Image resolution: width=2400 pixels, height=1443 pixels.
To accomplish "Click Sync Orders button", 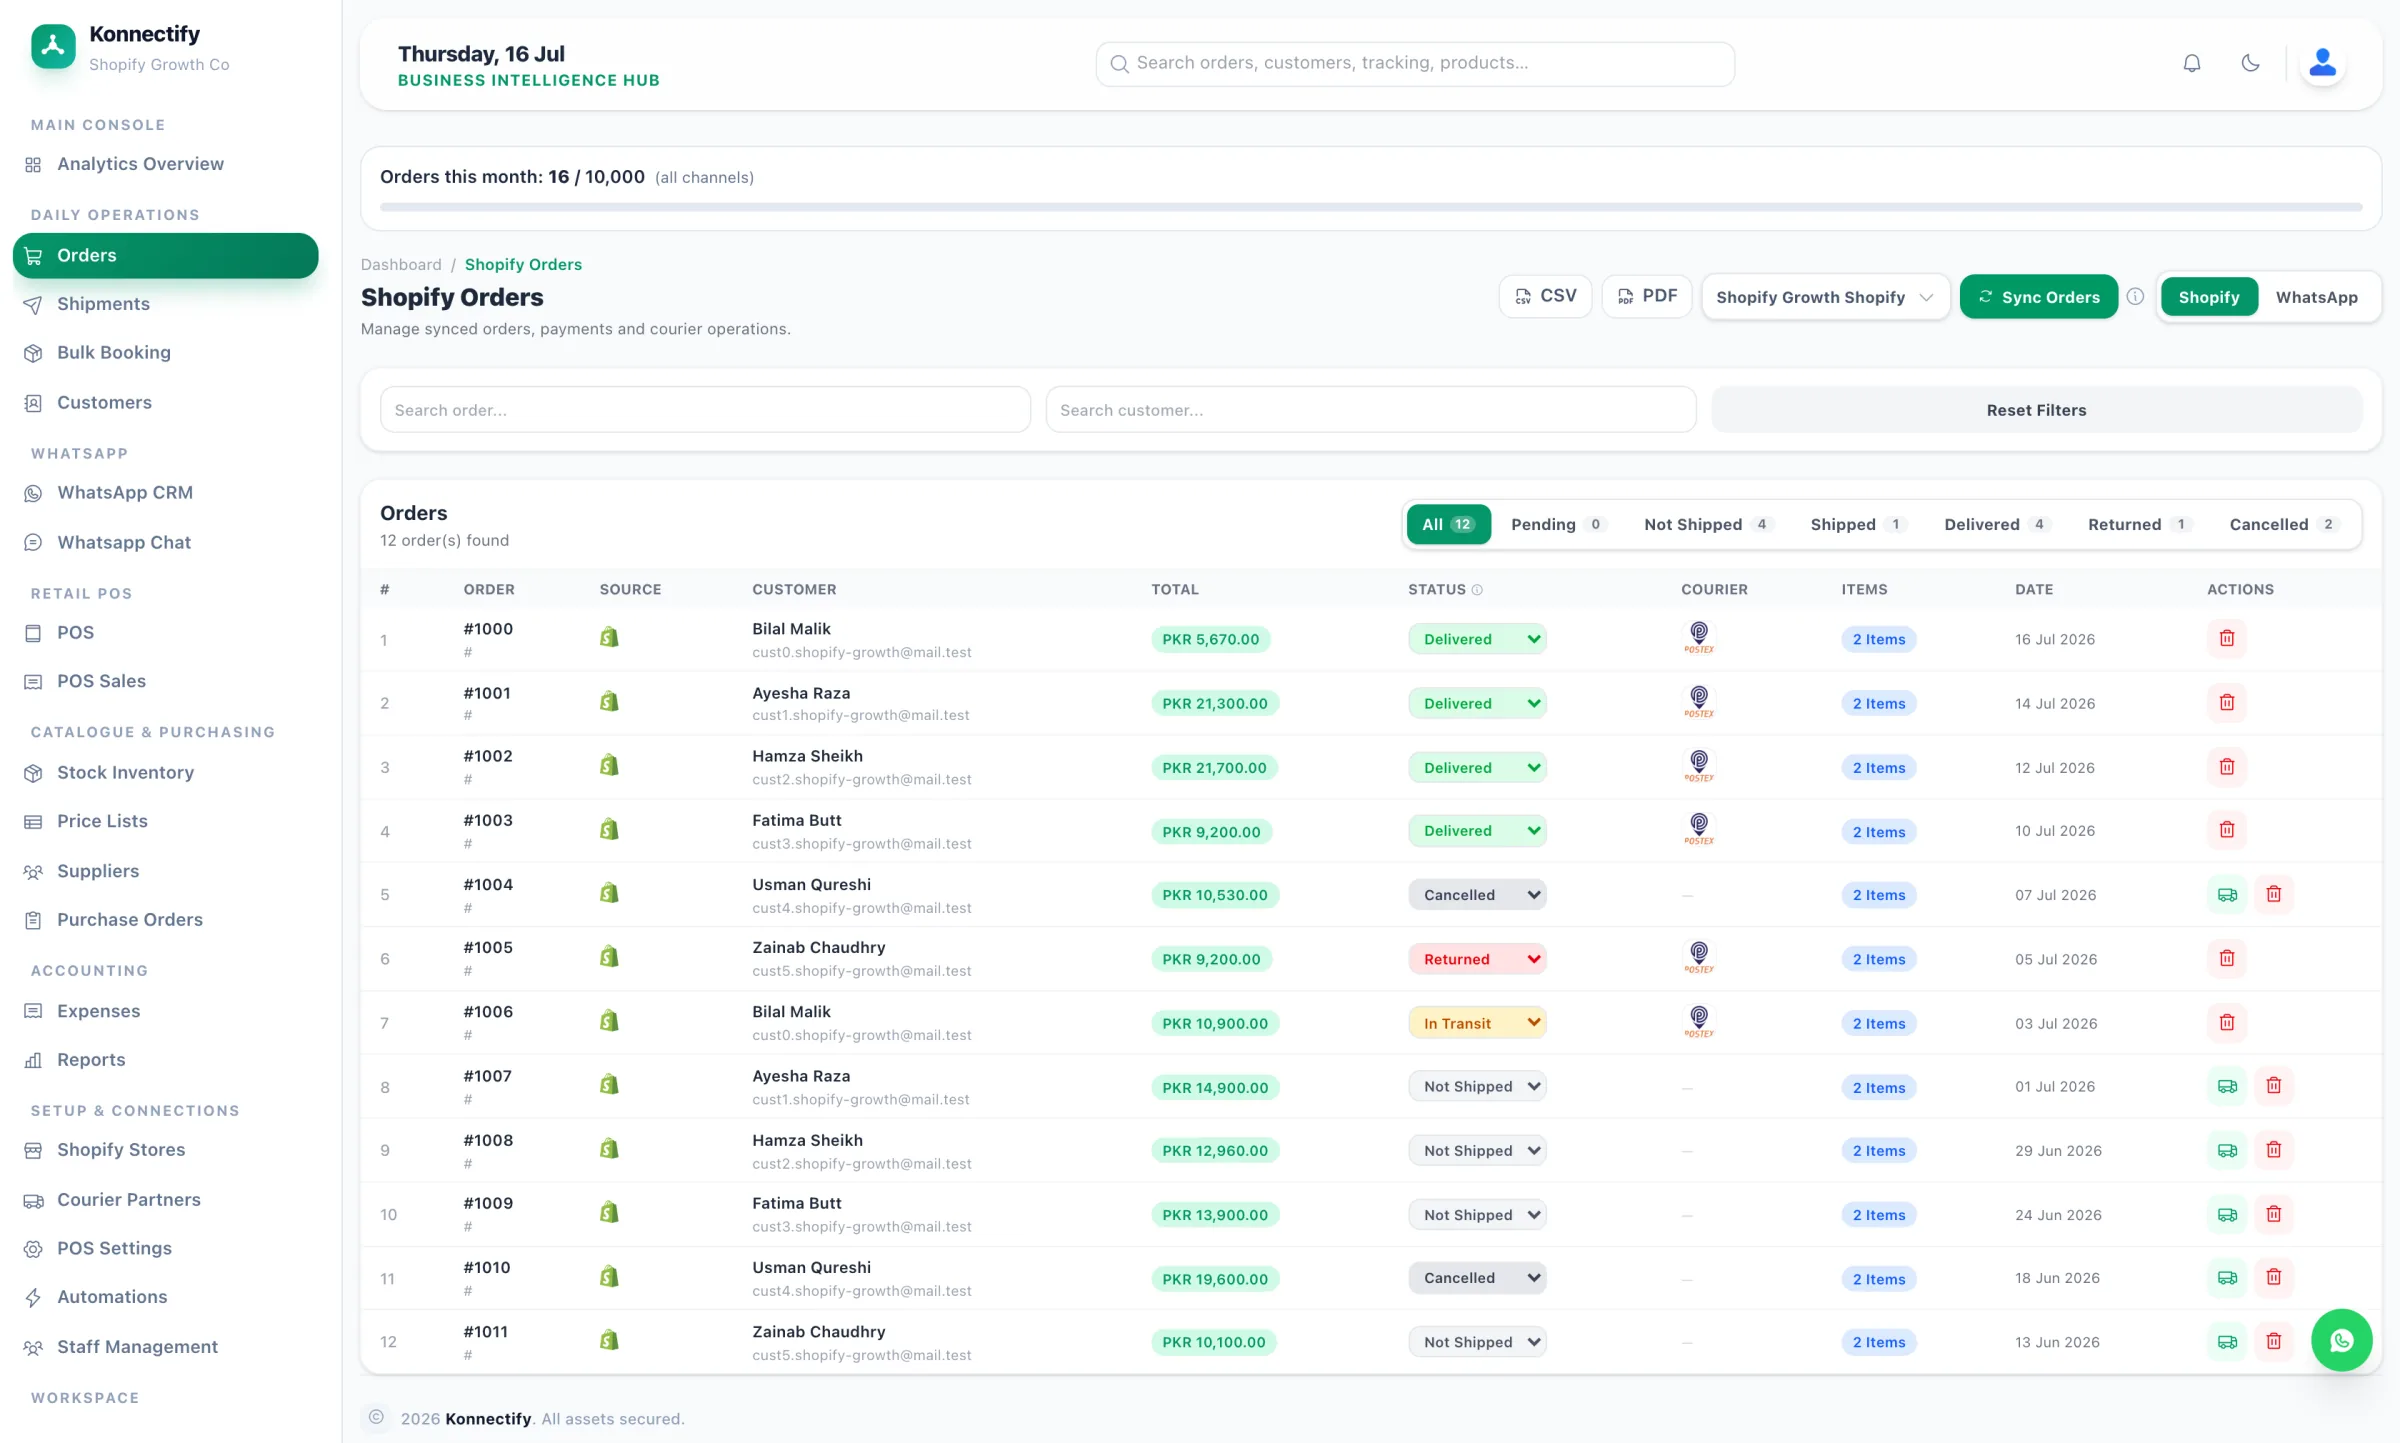I will [2038, 297].
